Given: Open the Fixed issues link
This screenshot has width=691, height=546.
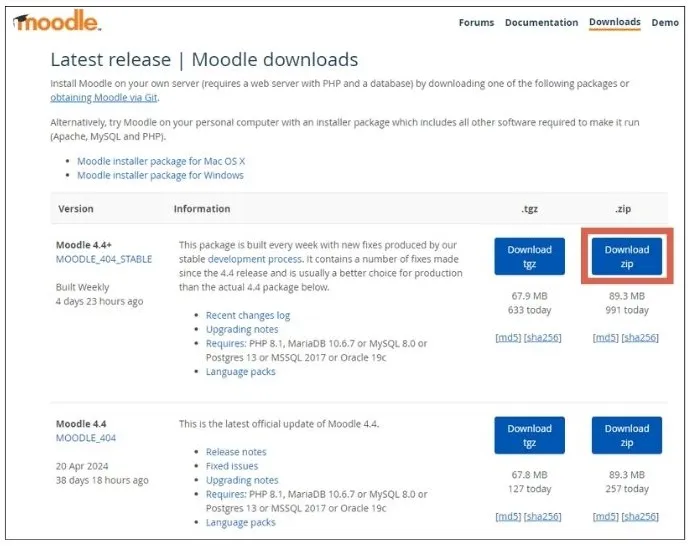Looking at the screenshot, I should pos(232,466).
